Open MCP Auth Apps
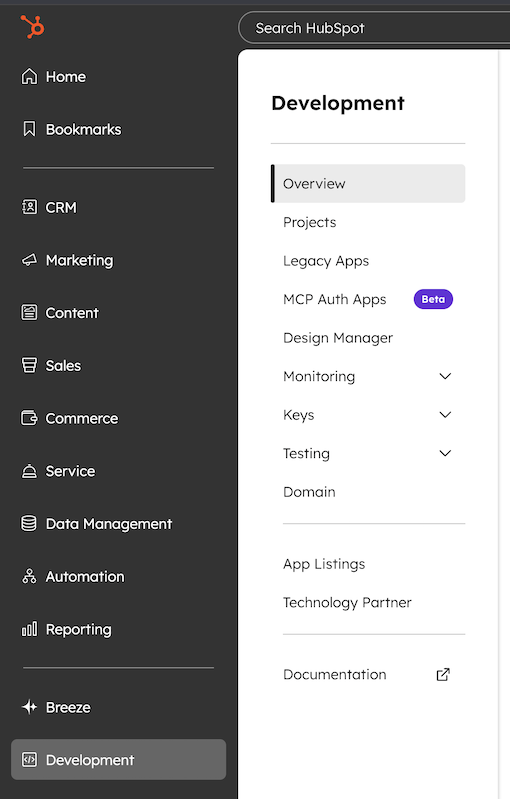Screen dimensions: 510x799 [334, 299]
